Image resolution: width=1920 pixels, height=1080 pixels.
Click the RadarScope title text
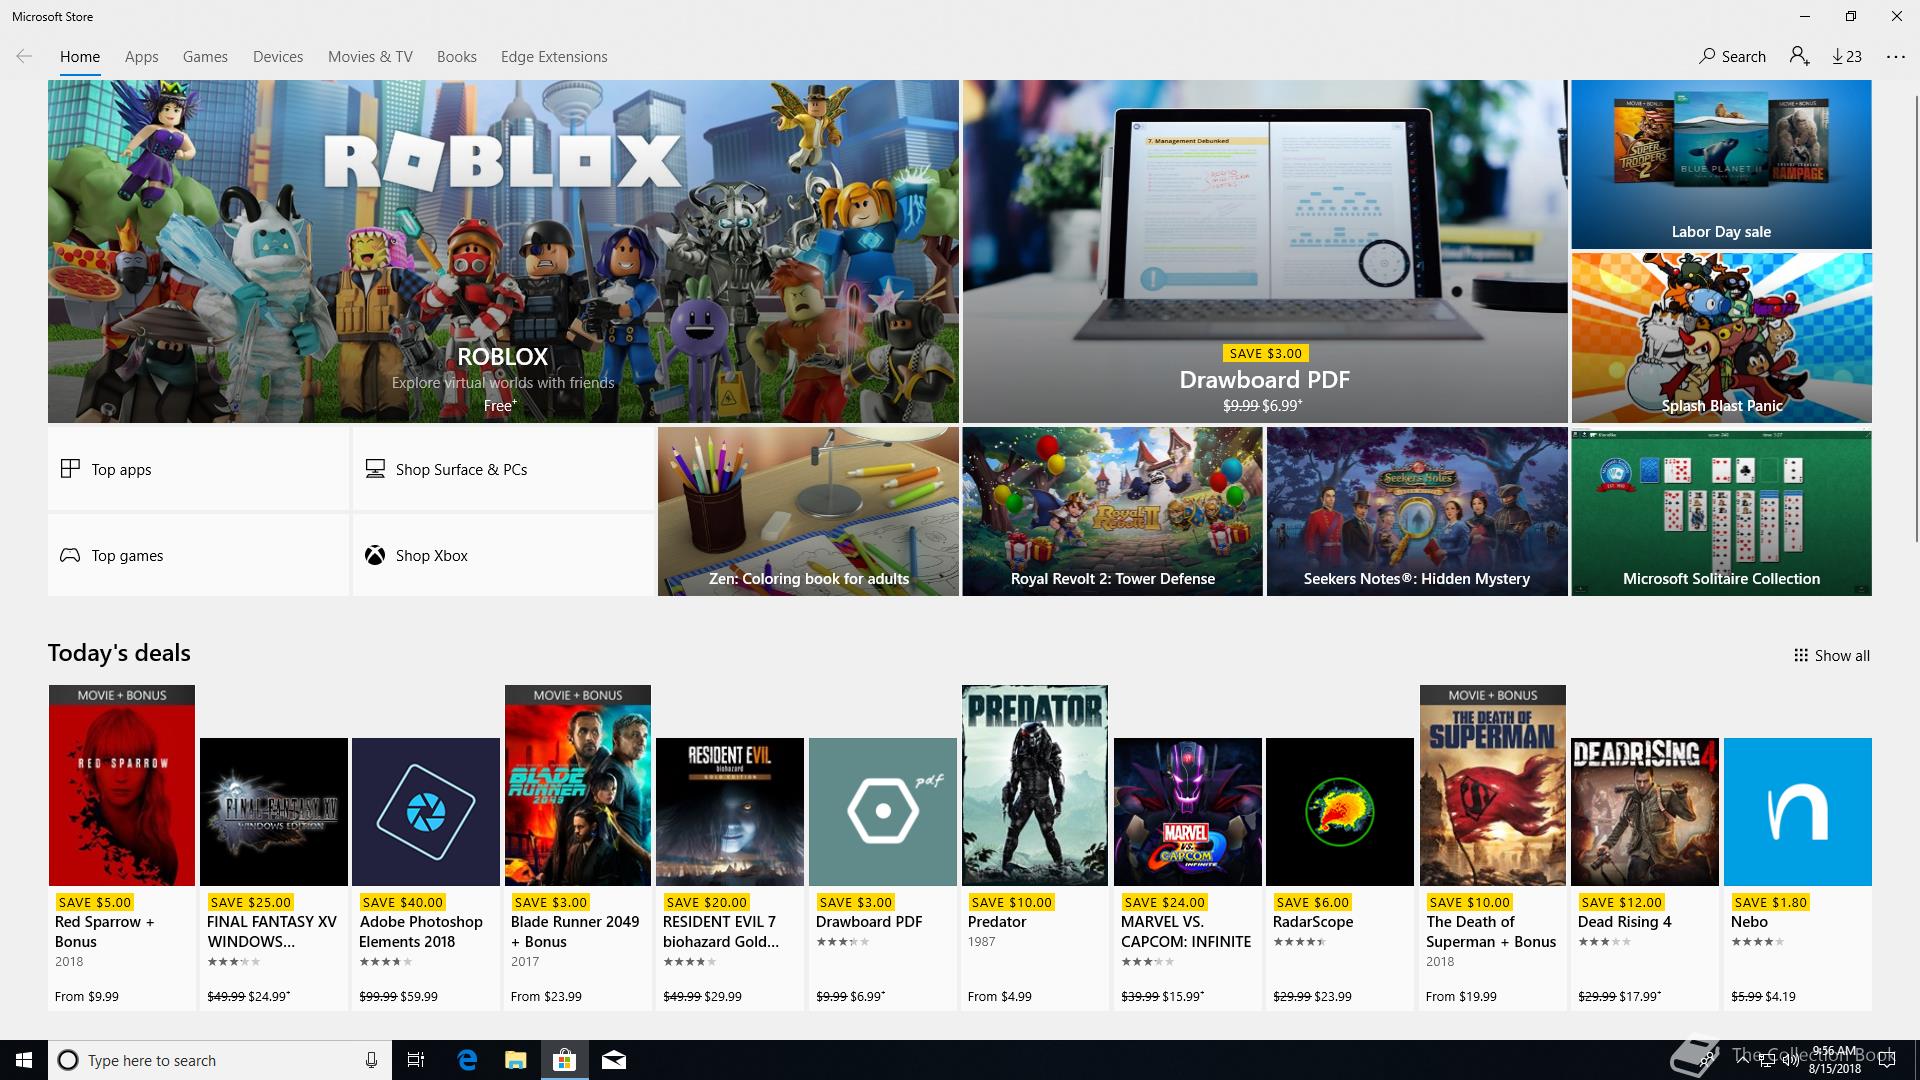coord(1313,922)
